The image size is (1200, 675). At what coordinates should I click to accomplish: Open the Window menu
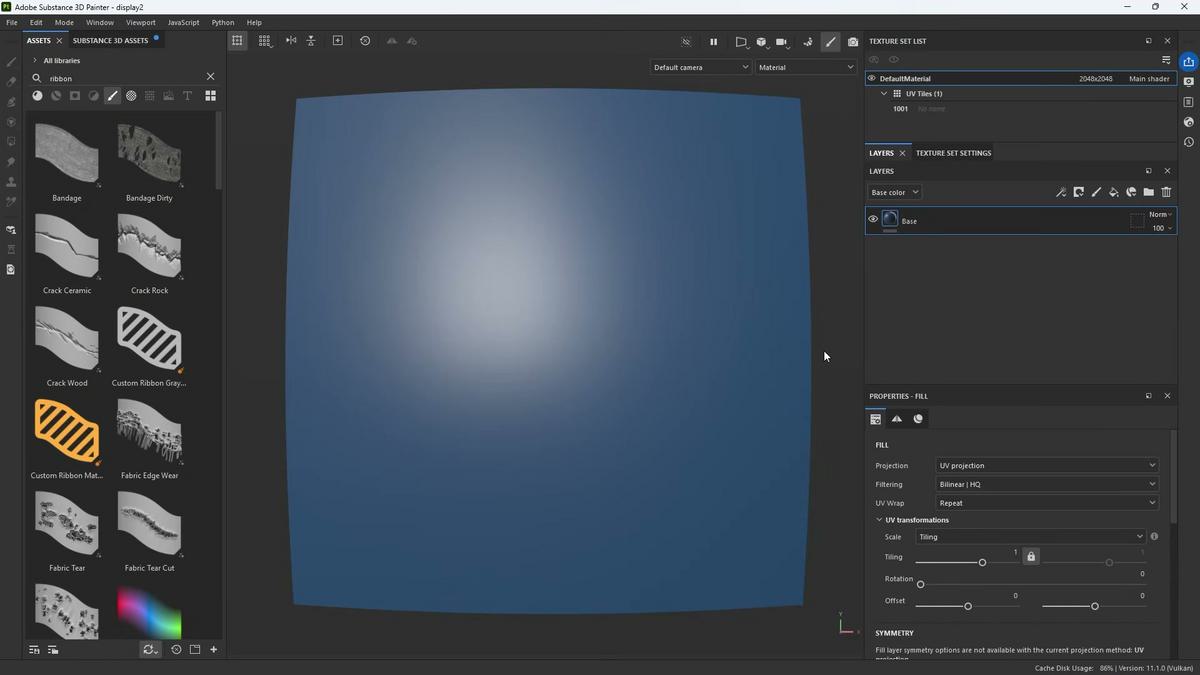[x=99, y=22]
